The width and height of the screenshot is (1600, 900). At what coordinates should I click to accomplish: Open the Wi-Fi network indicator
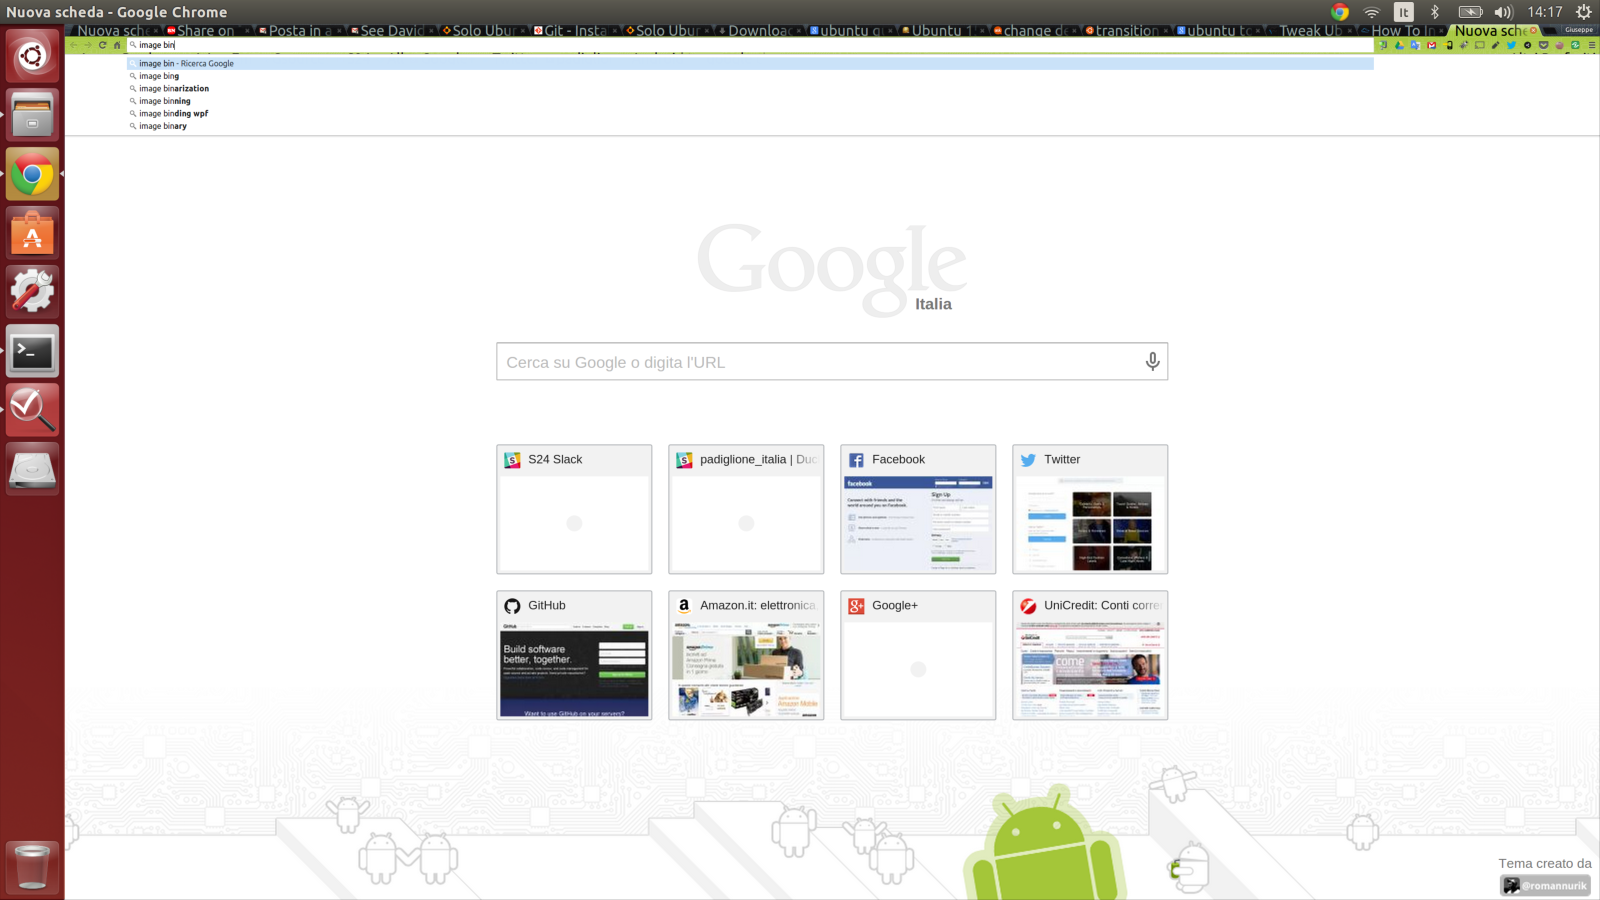pos(1372,12)
